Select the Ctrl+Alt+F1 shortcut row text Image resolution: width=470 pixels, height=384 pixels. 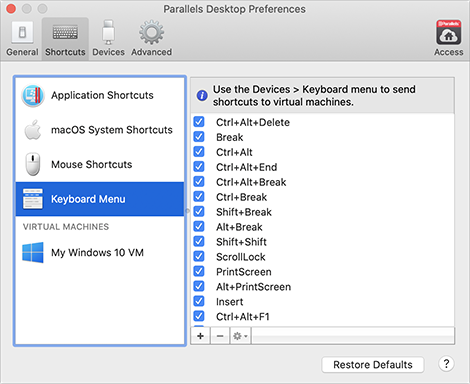(243, 317)
